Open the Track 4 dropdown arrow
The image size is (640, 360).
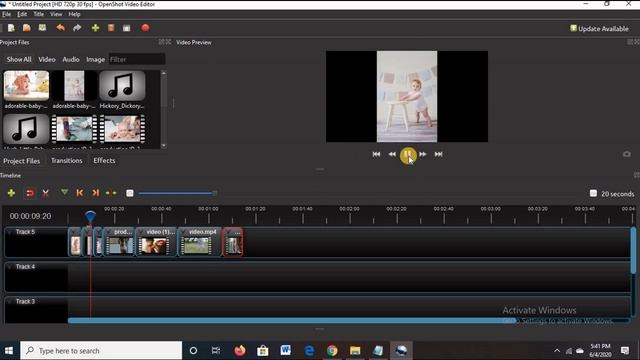coord(10,267)
